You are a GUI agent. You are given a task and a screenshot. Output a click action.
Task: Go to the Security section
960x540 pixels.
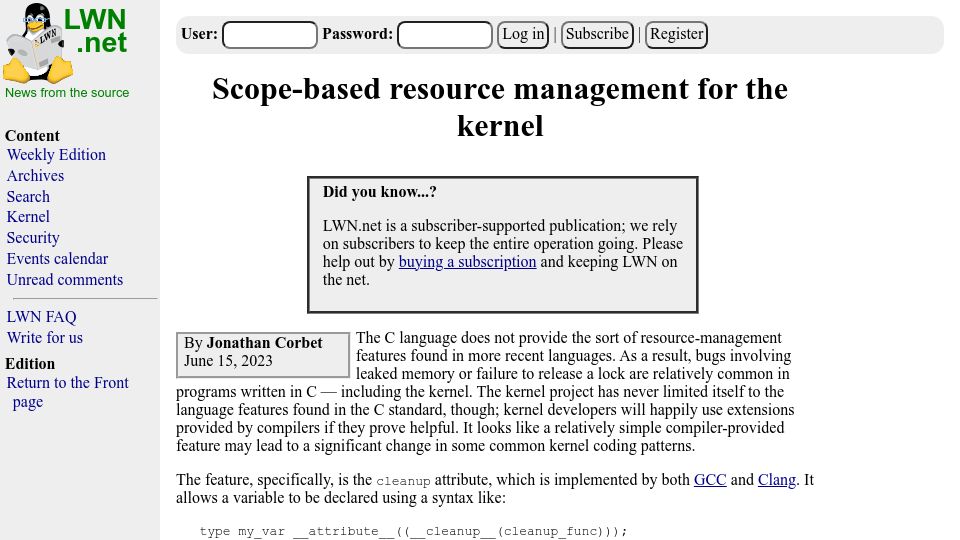[x=33, y=238]
